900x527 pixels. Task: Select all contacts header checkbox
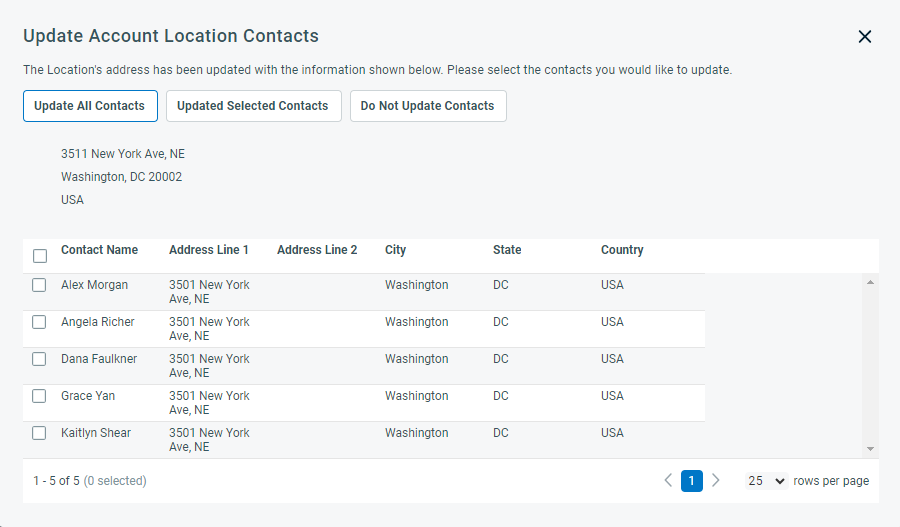(40, 256)
